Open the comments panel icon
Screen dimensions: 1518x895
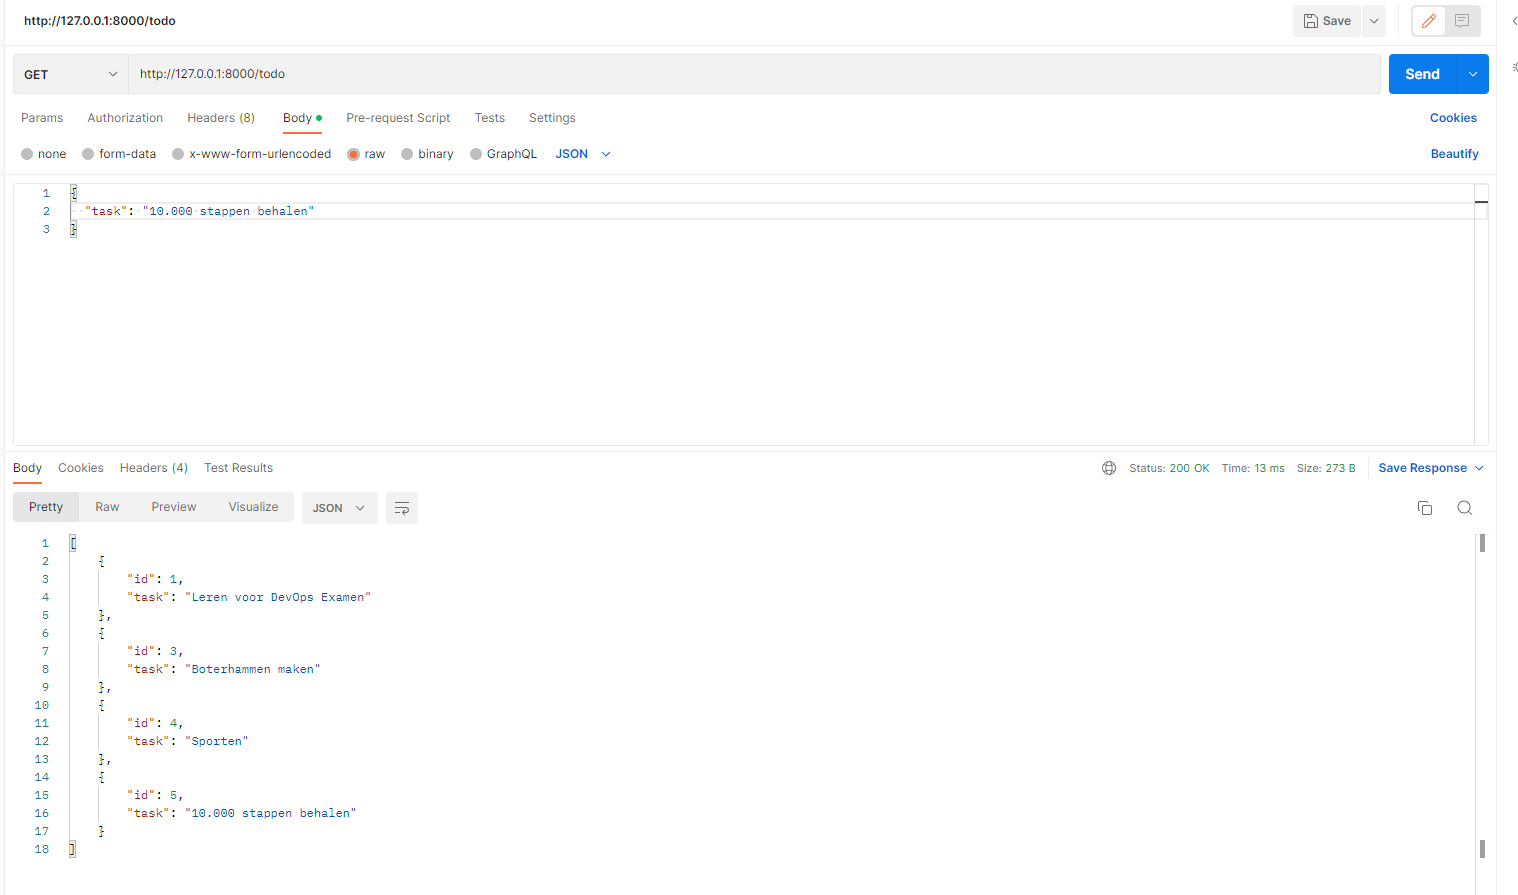click(x=1462, y=20)
